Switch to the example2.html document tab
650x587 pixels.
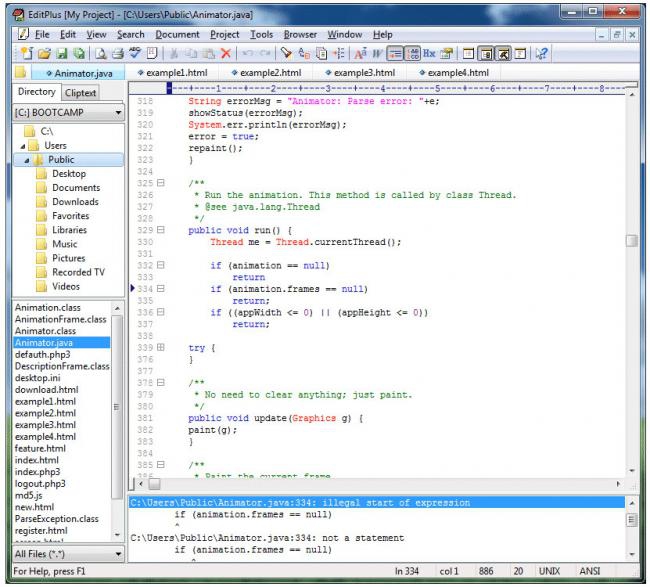(266, 73)
